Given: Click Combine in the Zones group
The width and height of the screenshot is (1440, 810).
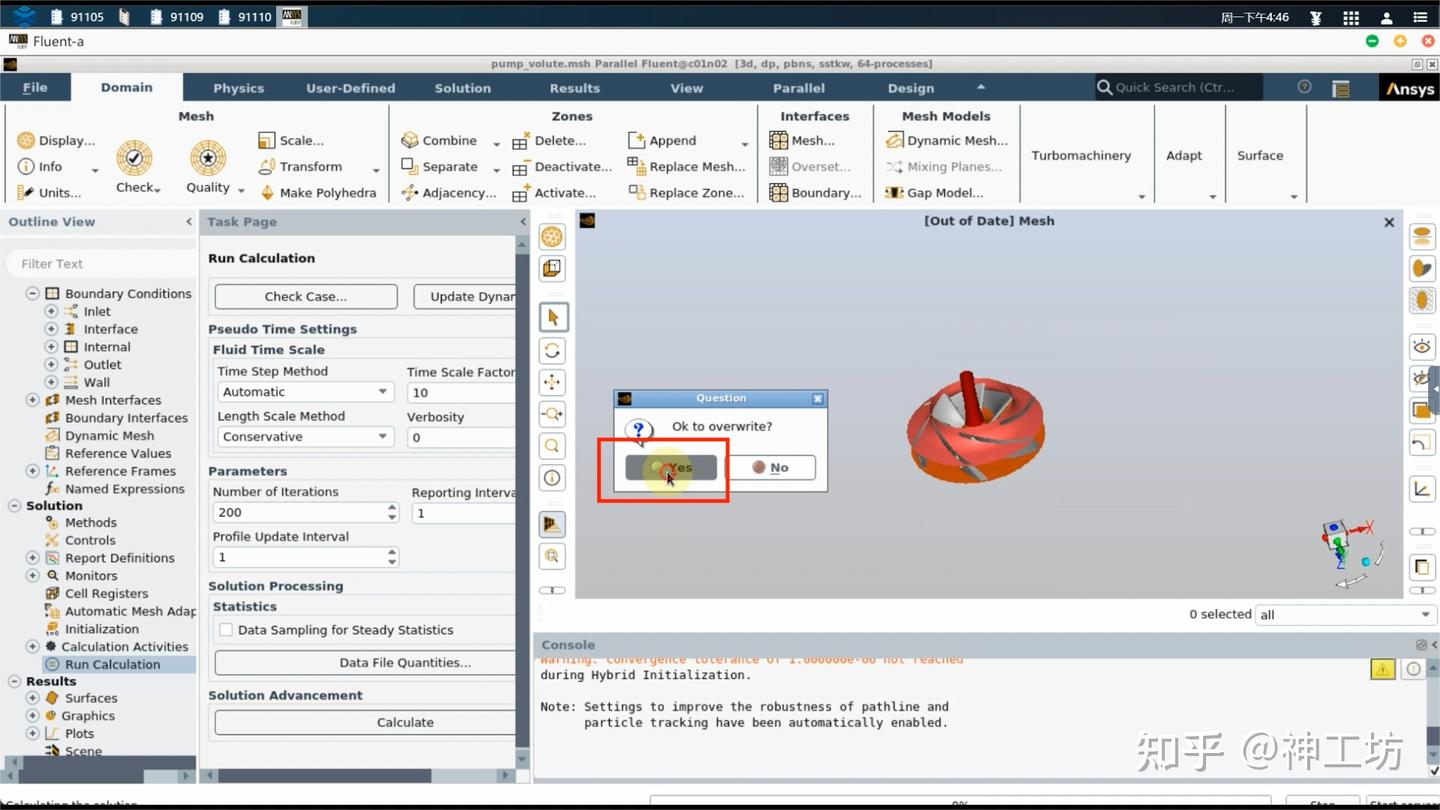Looking at the screenshot, I should pos(439,141).
